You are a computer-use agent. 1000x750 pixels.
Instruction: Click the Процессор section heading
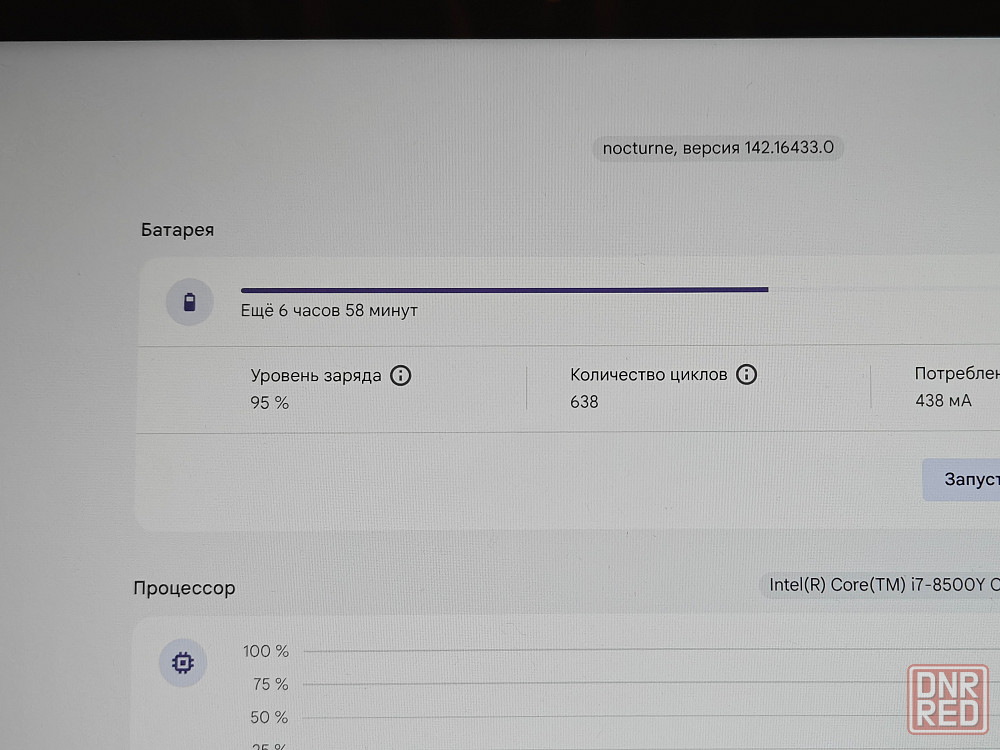pos(184,588)
